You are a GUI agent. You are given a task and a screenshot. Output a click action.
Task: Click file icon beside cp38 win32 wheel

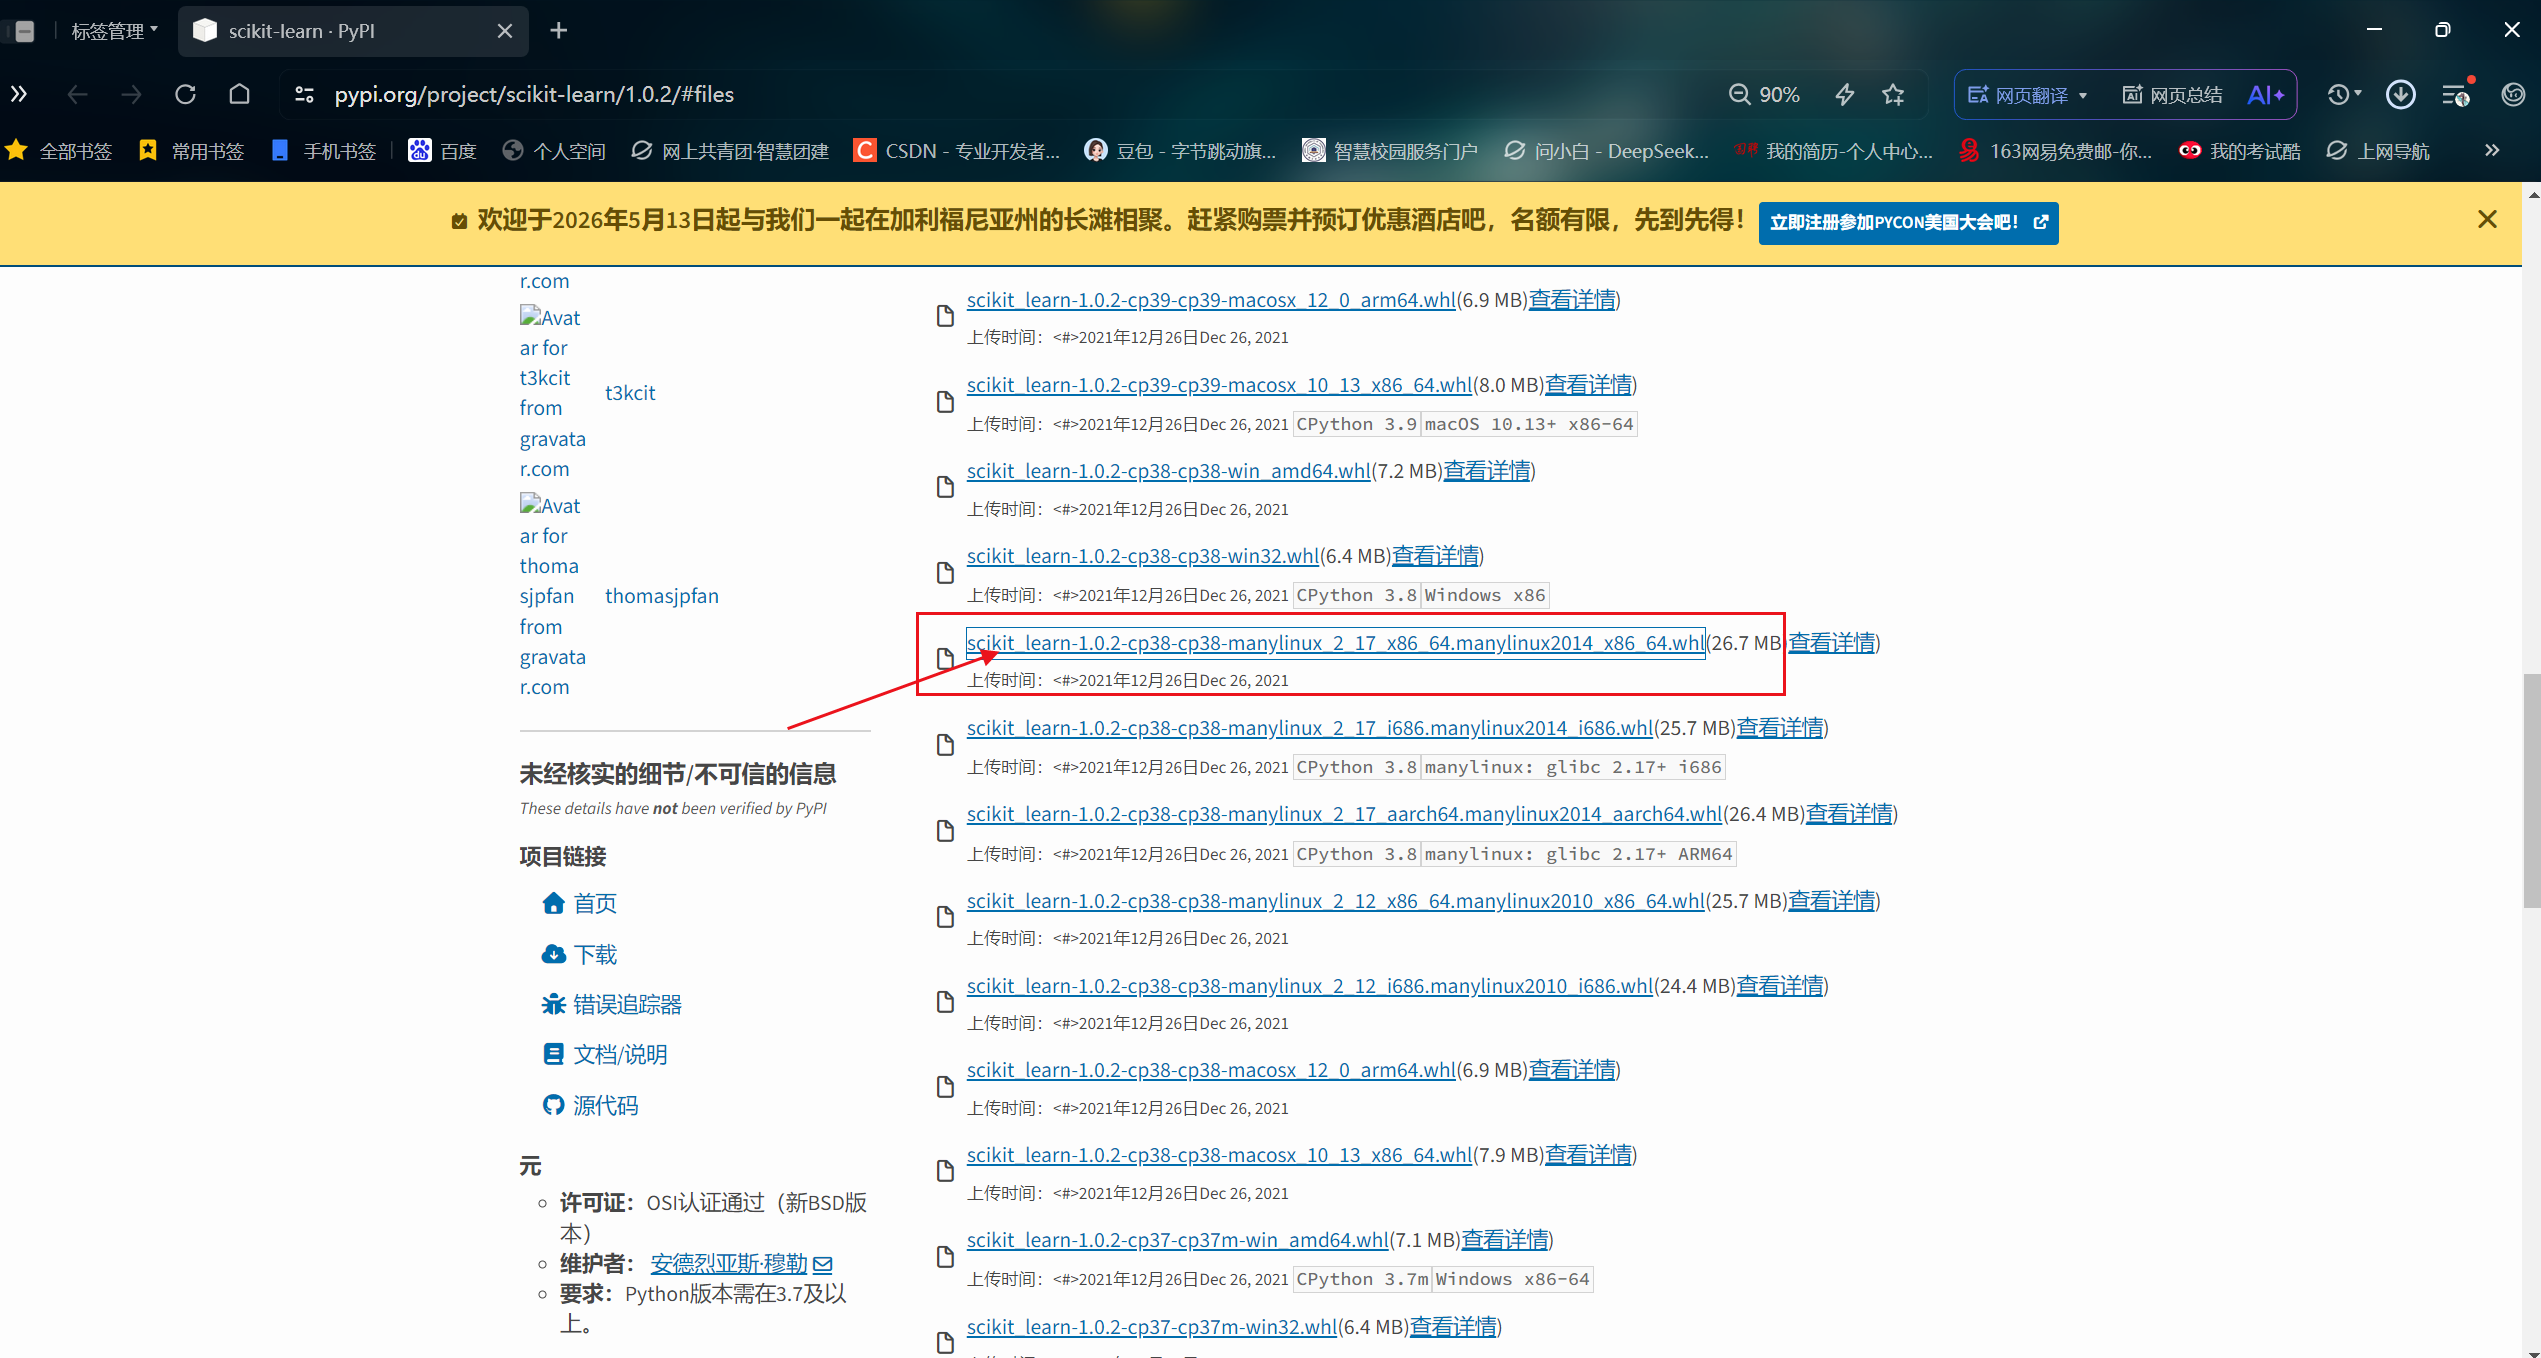945,573
